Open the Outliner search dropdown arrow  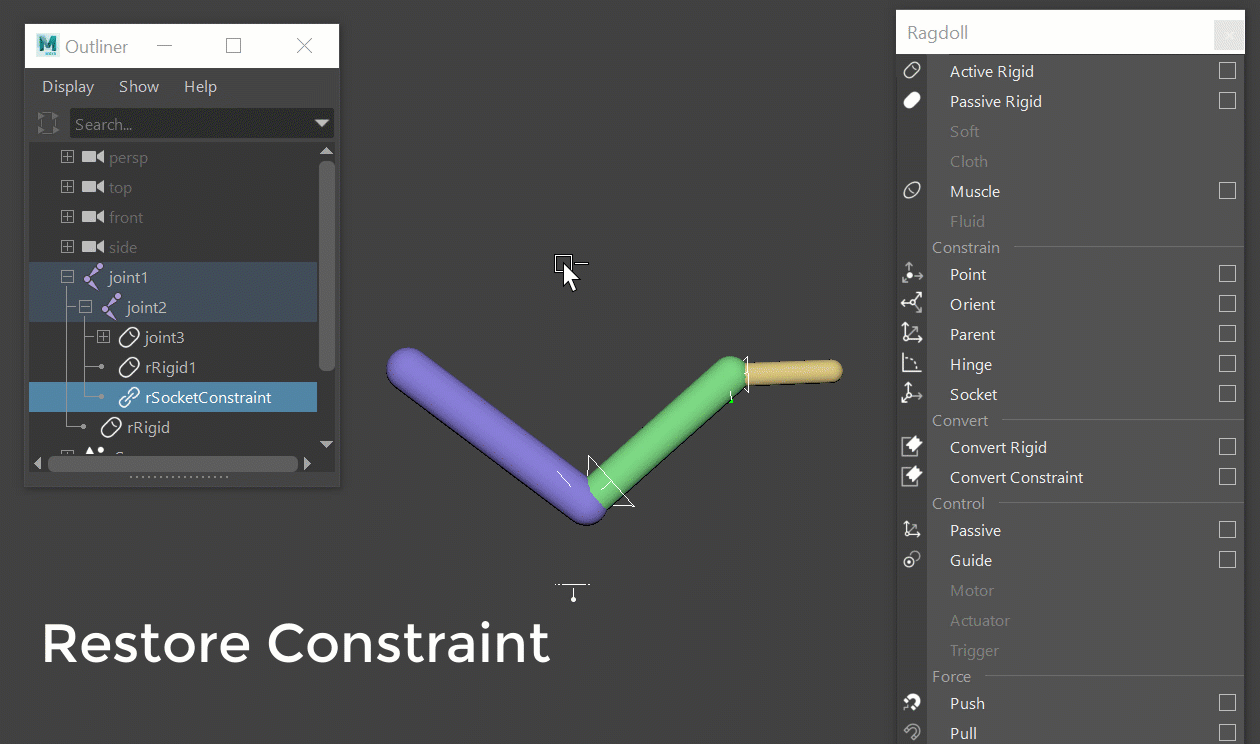(321, 124)
